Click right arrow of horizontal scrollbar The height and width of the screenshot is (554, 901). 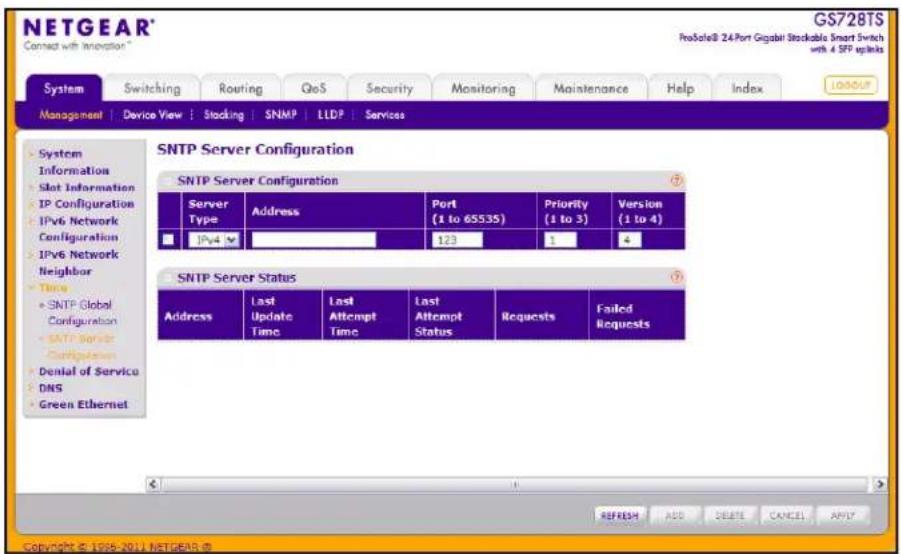click(879, 484)
